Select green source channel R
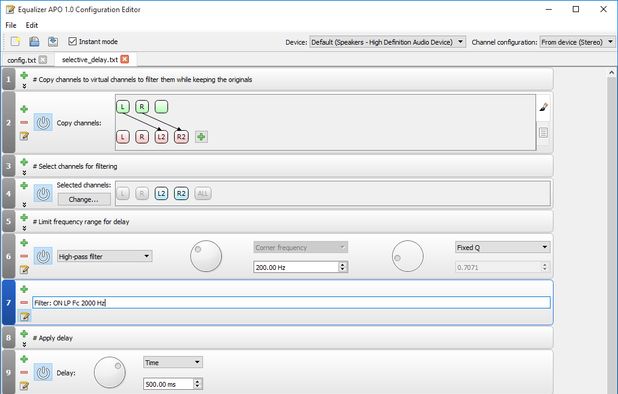The width and height of the screenshot is (618, 394). point(142,106)
